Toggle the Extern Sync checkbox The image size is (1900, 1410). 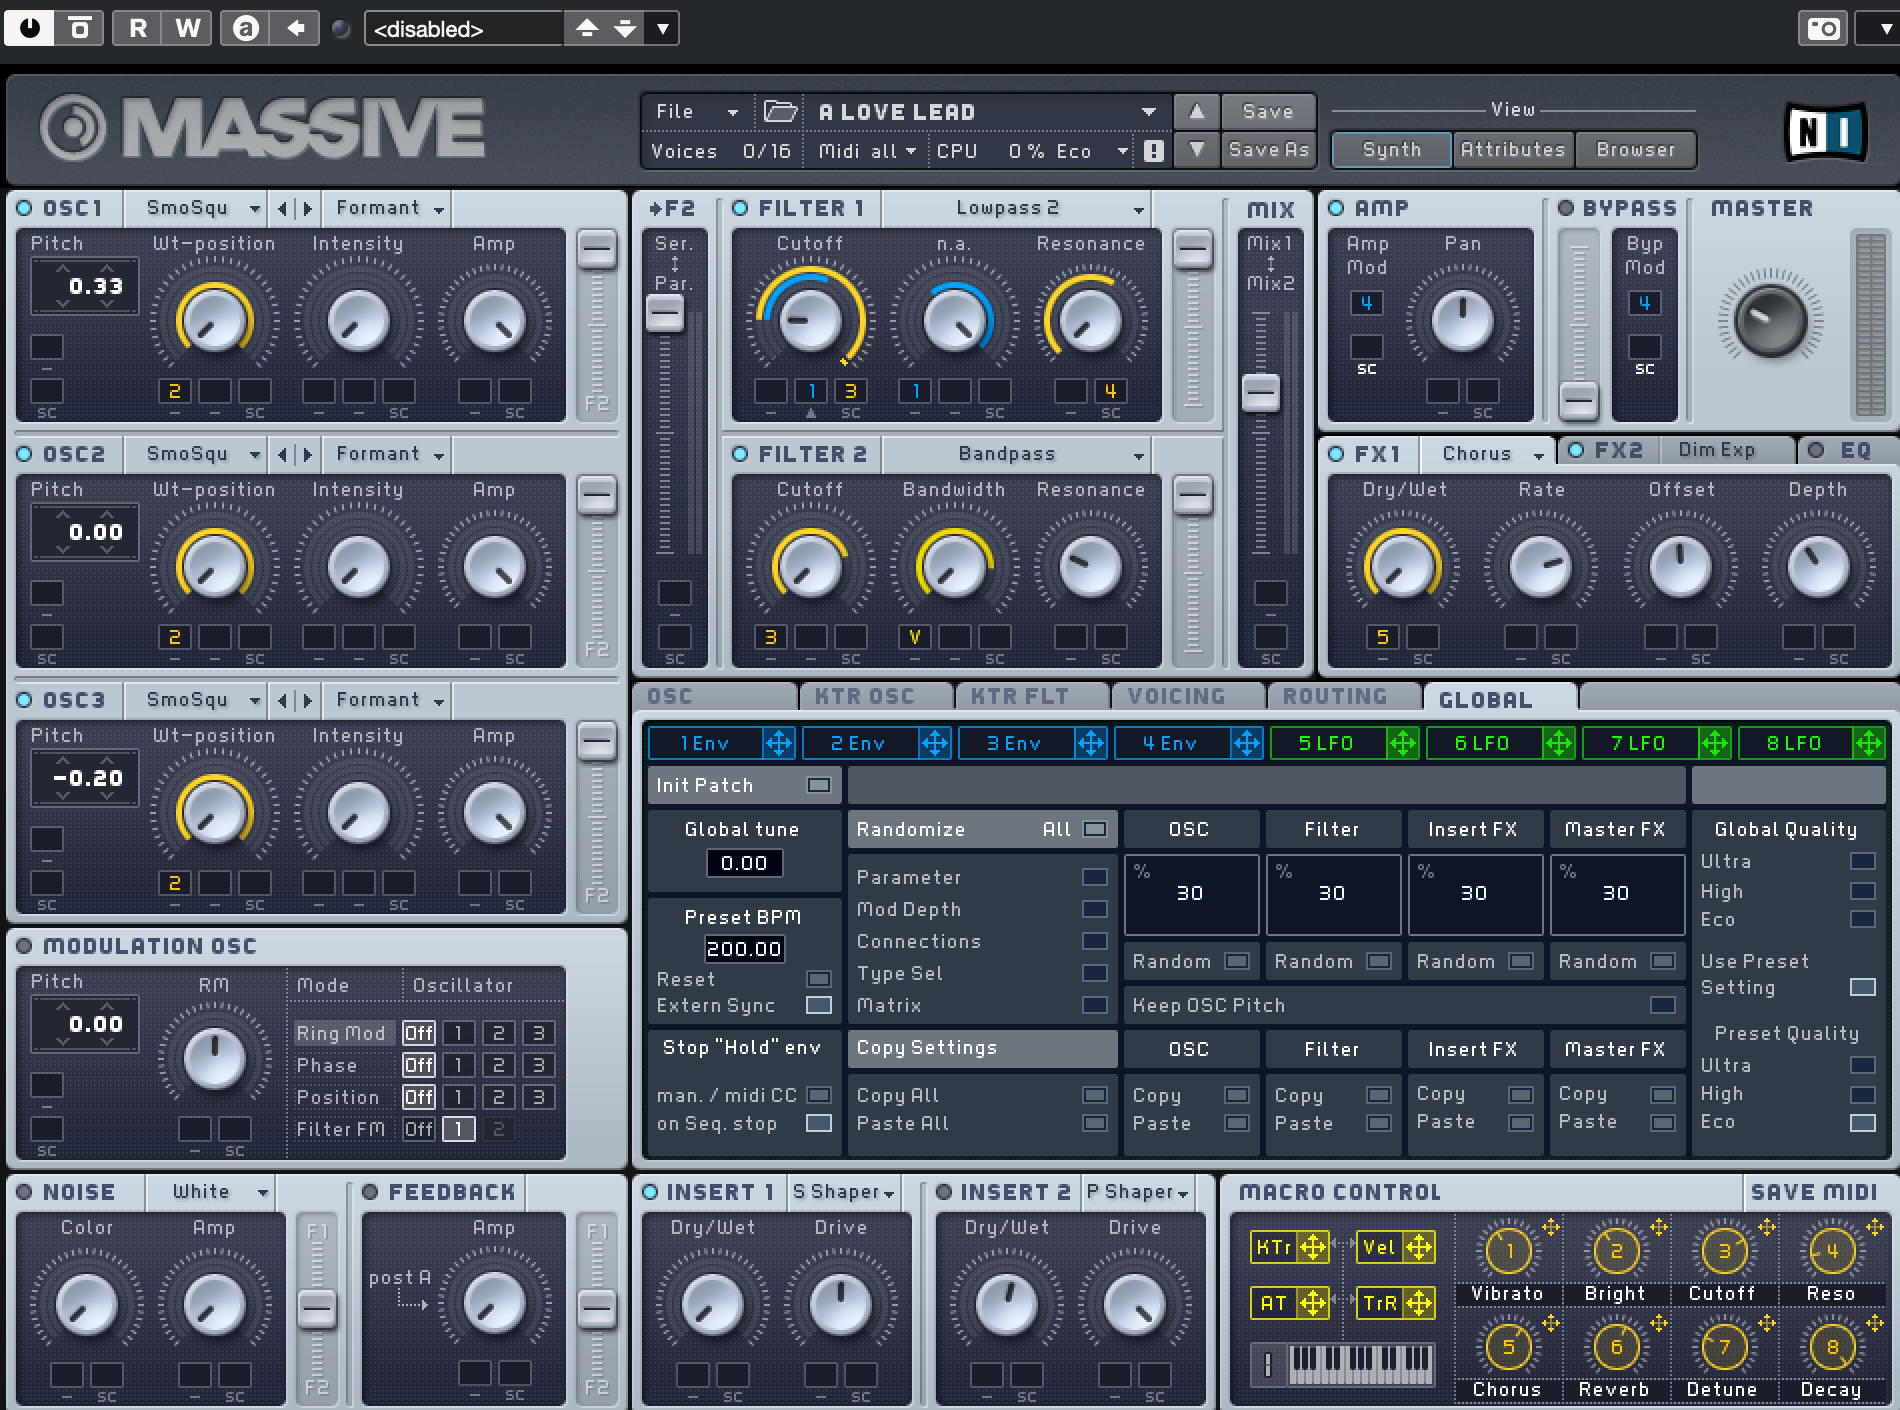coord(819,1005)
